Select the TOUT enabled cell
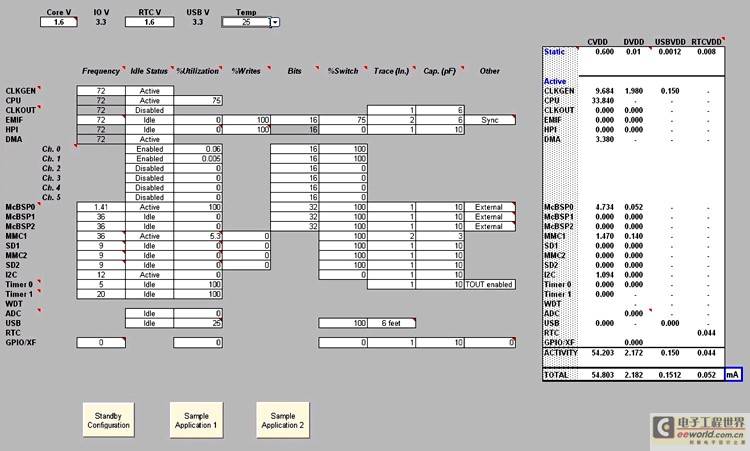 490,284
